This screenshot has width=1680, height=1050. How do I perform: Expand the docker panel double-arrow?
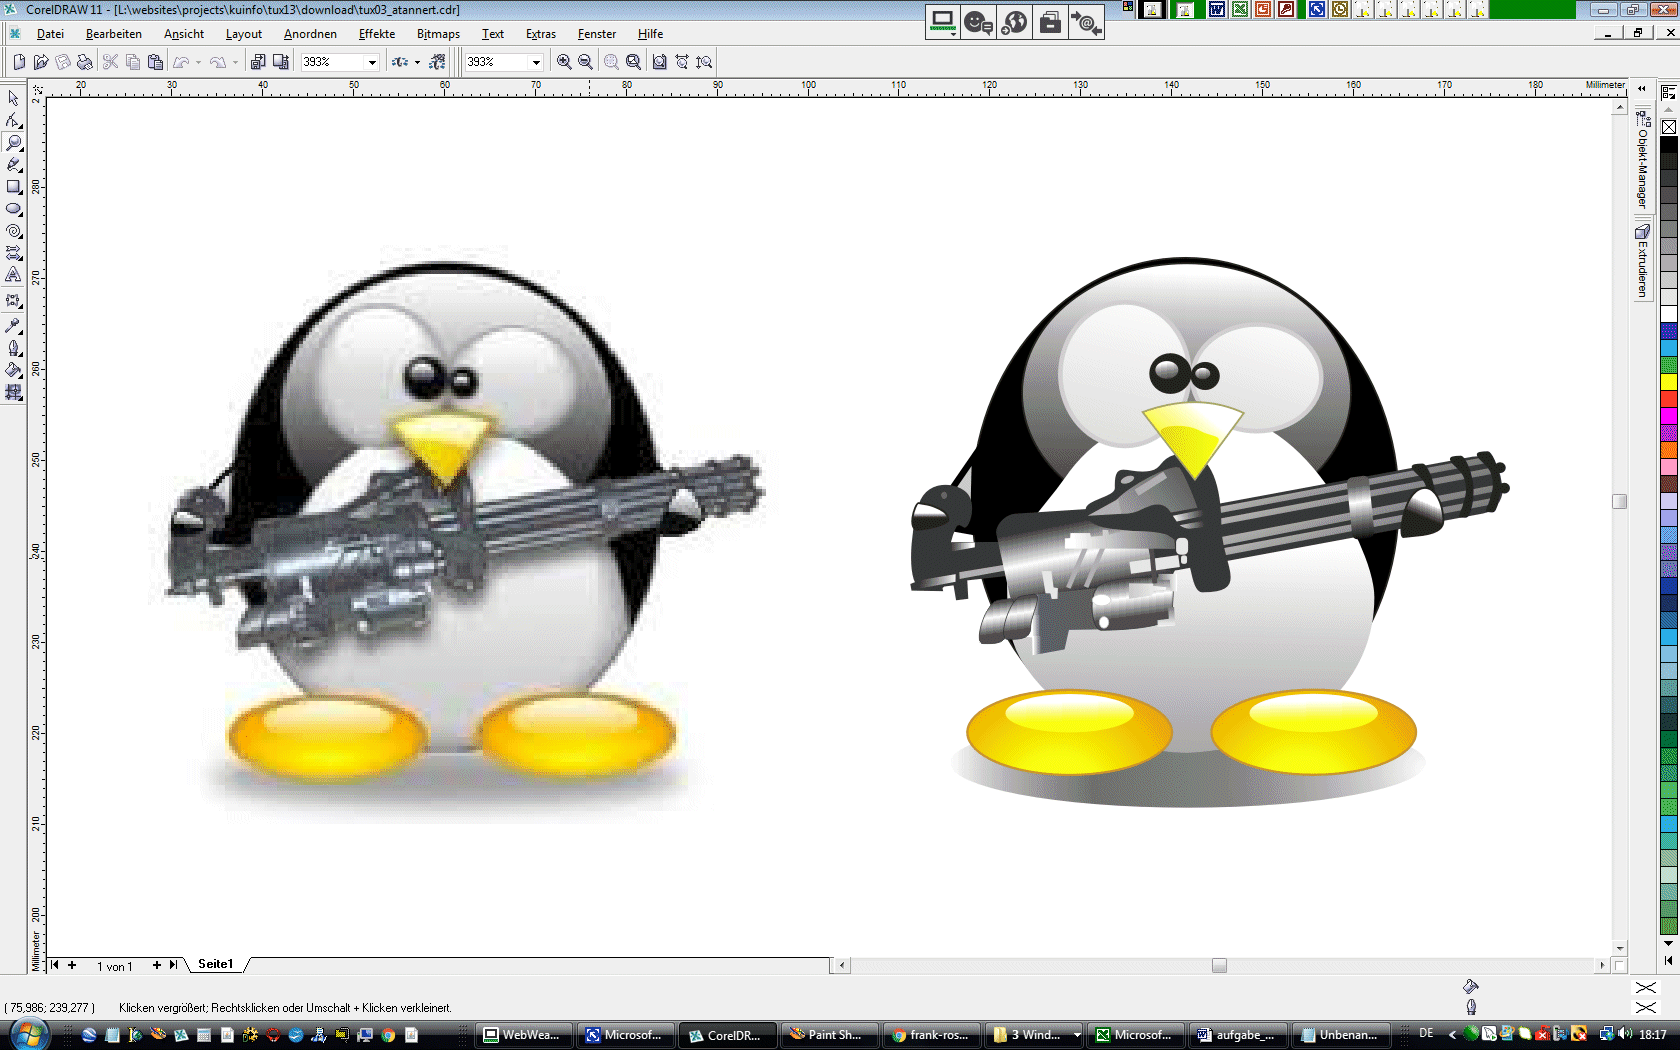pyautogui.click(x=1641, y=88)
